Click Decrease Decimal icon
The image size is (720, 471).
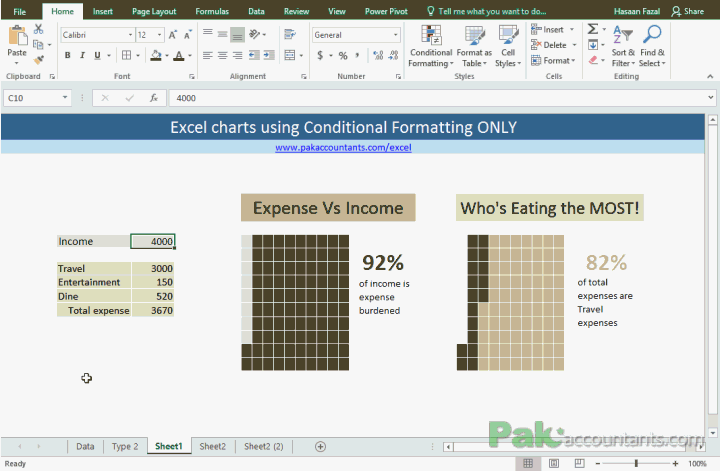(393, 56)
